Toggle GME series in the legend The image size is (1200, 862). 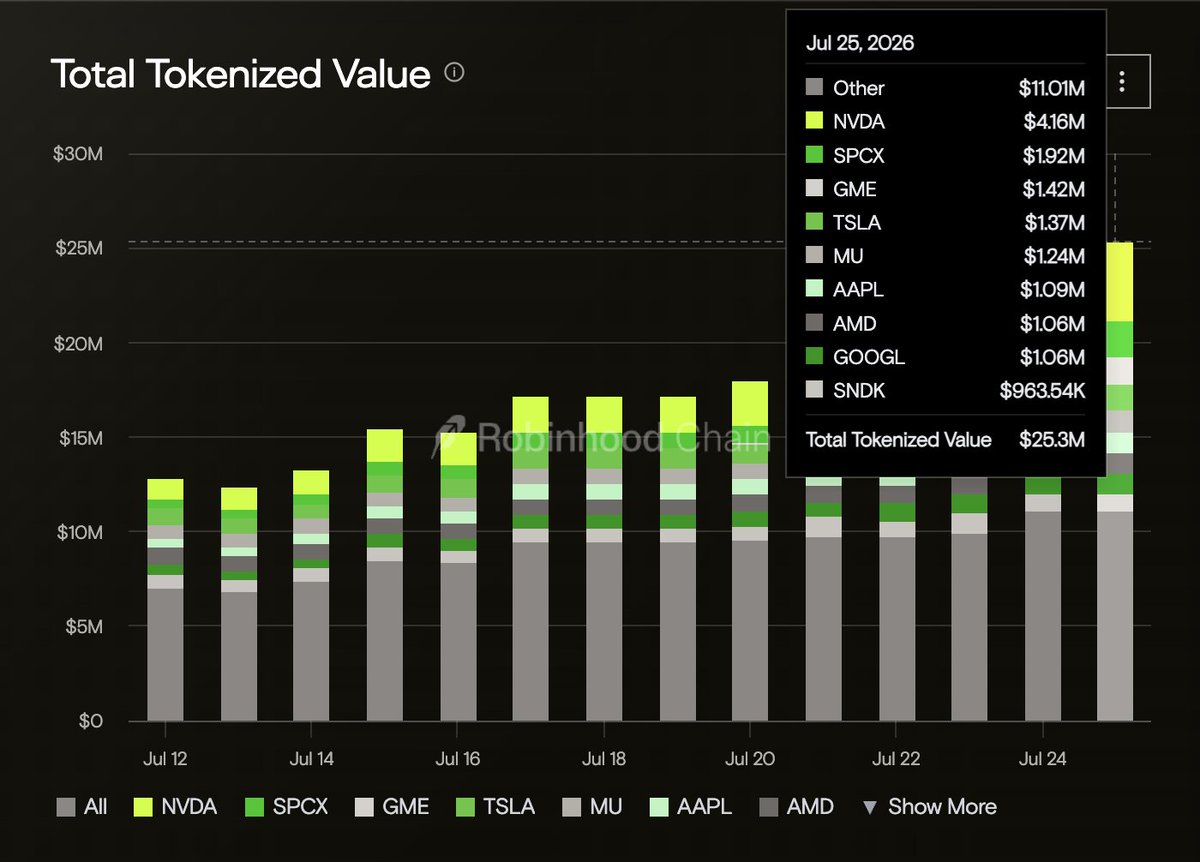(392, 806)
